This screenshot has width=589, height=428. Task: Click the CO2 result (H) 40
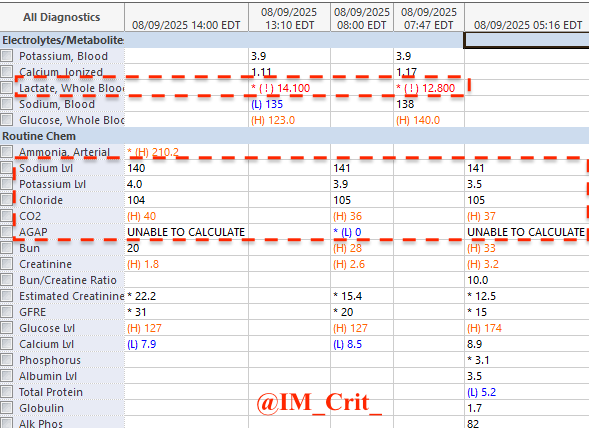(x=142, y=216)
